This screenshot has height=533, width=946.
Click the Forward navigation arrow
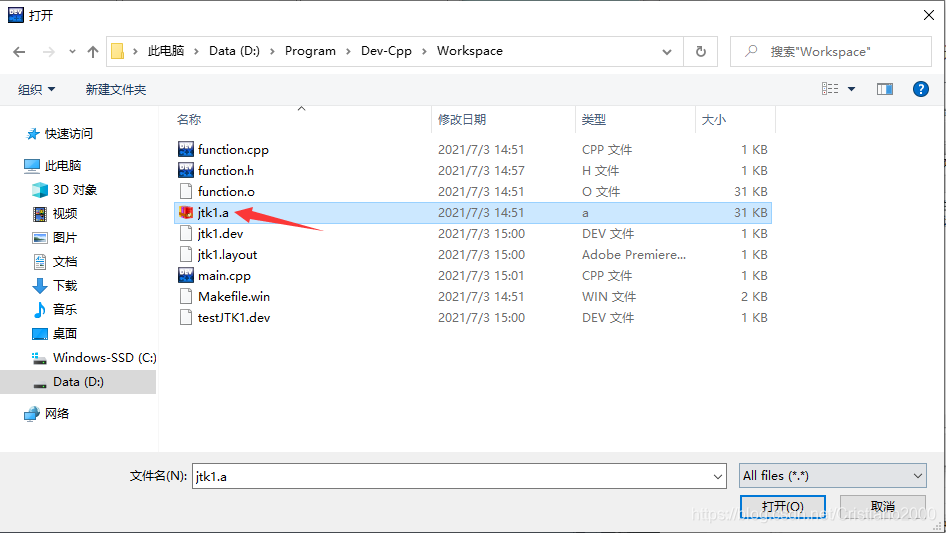pyautogui.click(x=49, y=52)
